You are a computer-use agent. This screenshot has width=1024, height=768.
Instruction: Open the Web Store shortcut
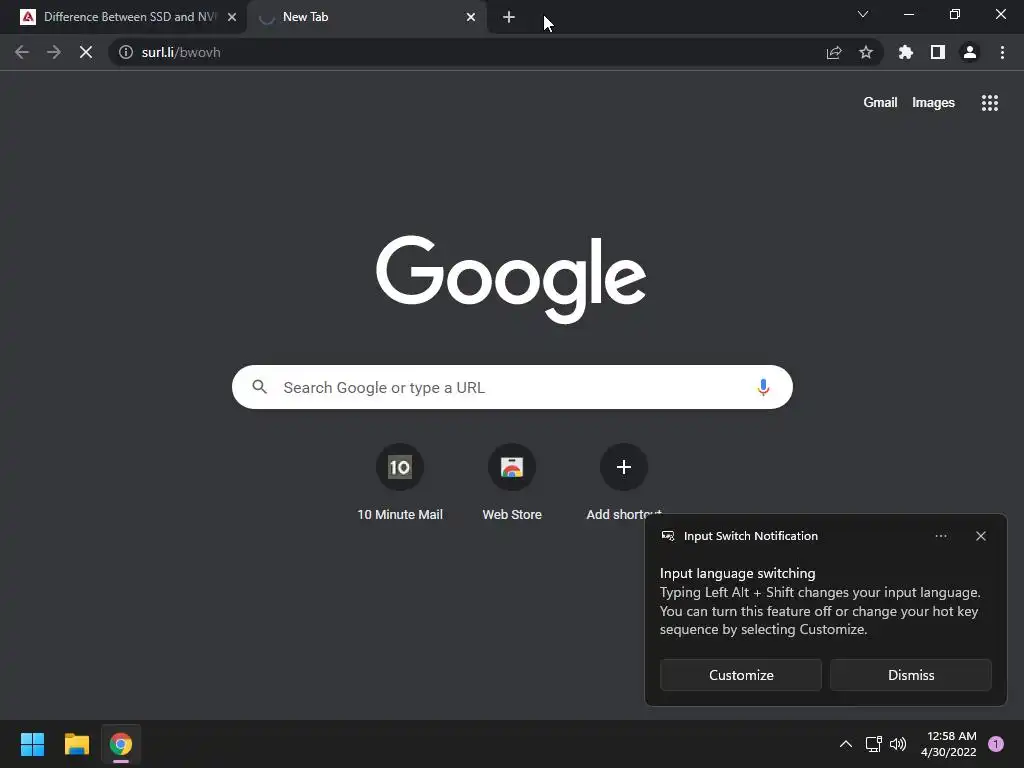coord(512,482)
